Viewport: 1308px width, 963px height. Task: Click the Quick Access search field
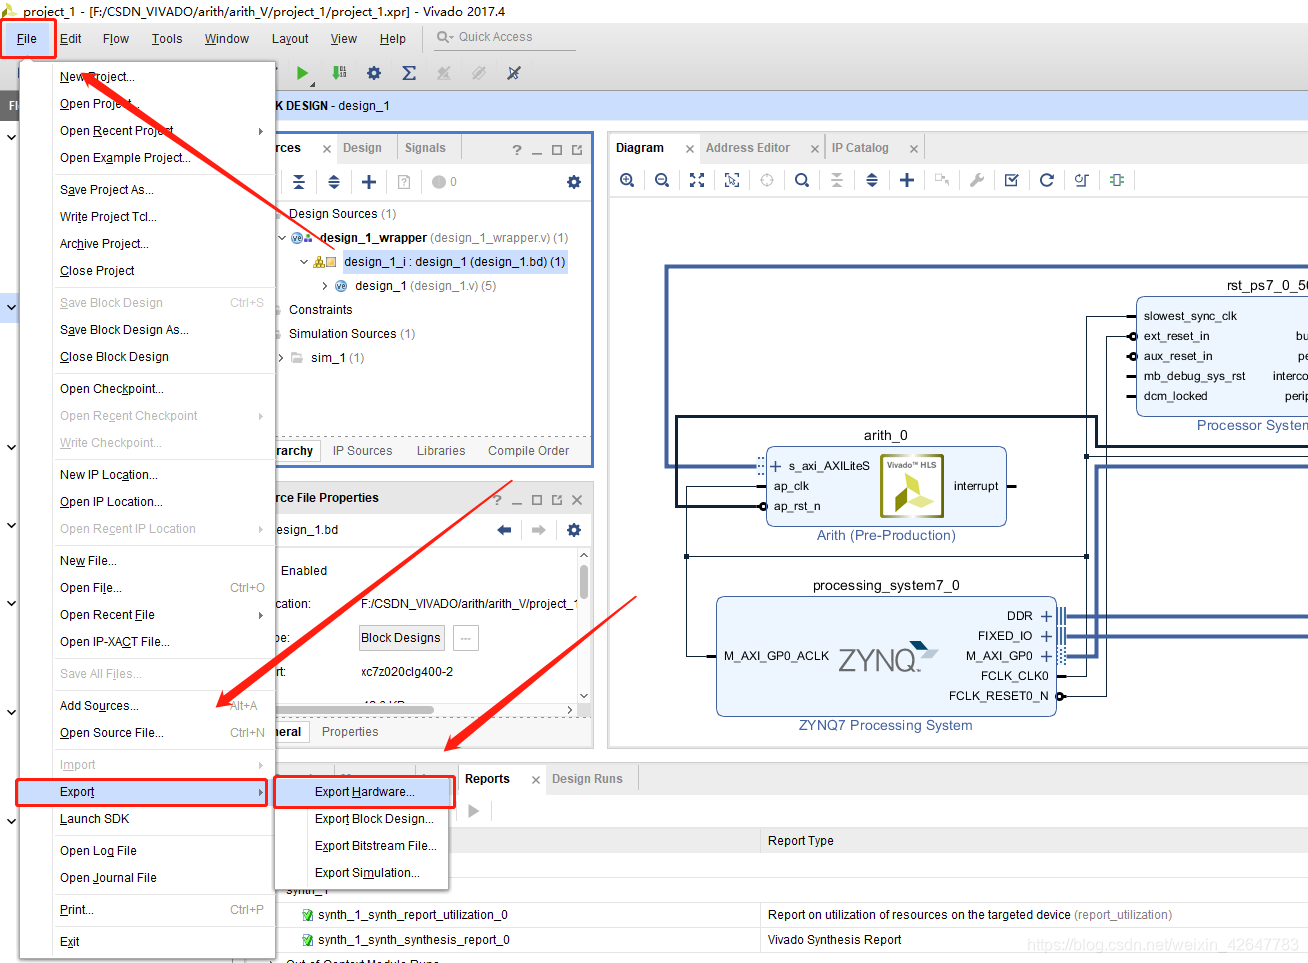tap(505, 37)
